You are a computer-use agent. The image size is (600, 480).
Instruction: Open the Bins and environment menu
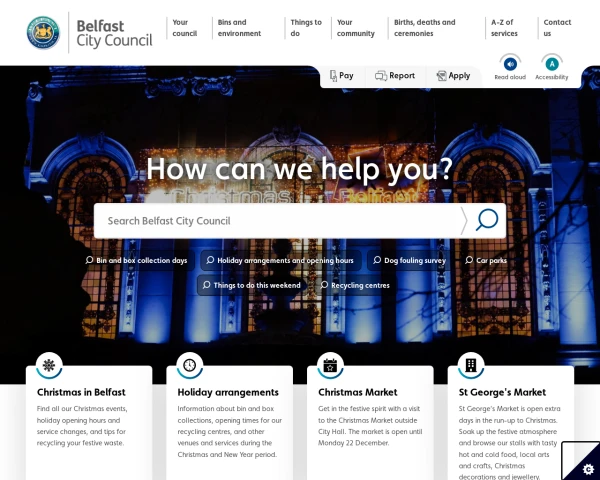pos(239,28)
